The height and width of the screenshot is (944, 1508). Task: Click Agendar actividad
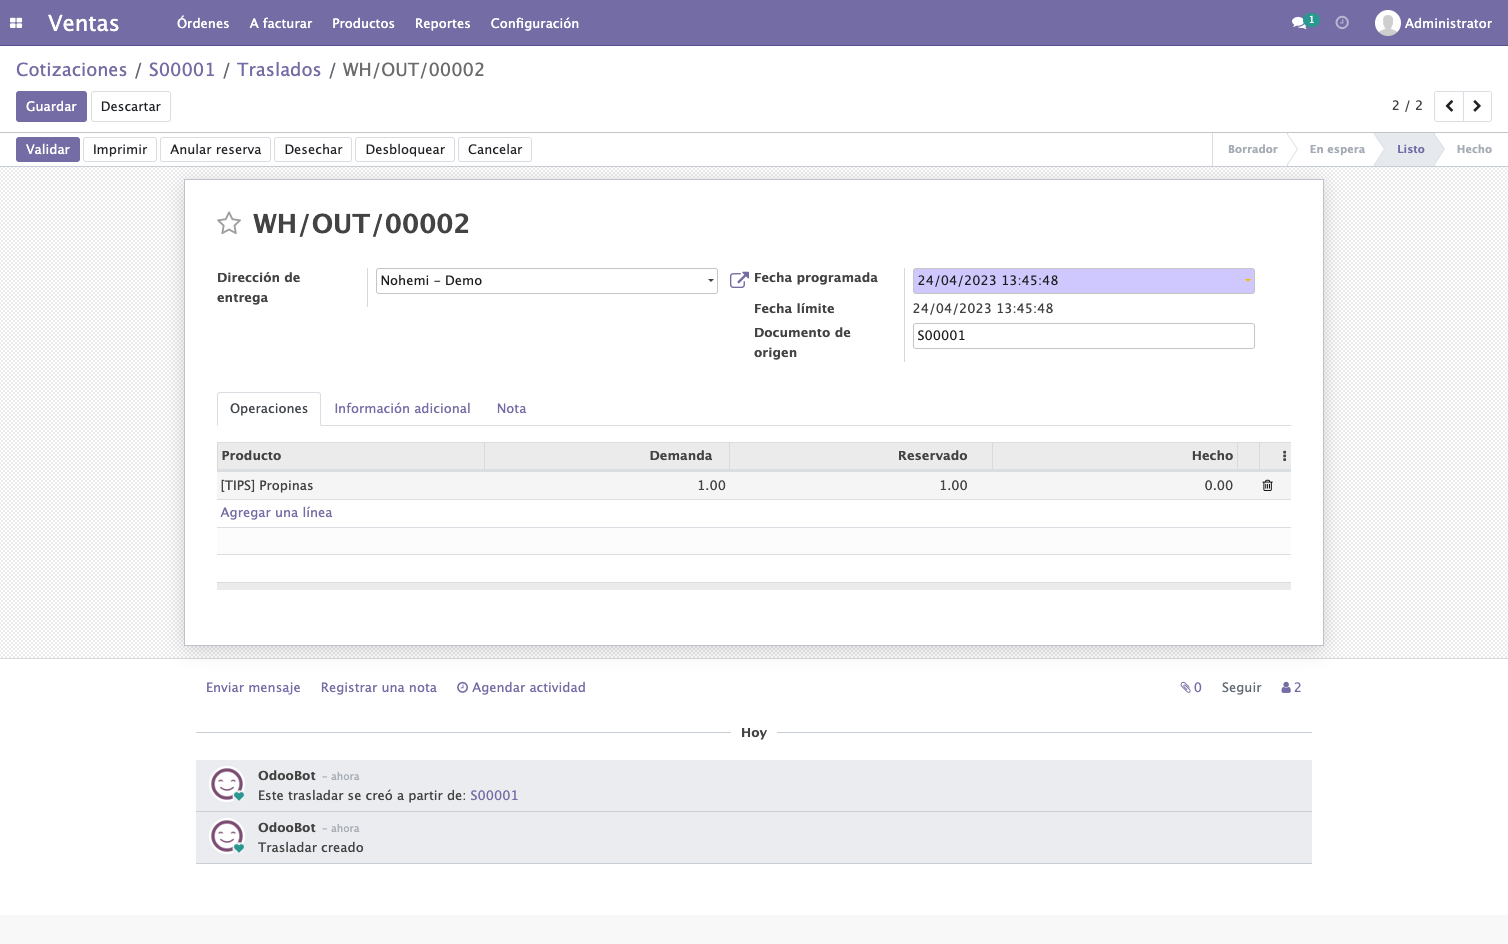tap(521, 688)
